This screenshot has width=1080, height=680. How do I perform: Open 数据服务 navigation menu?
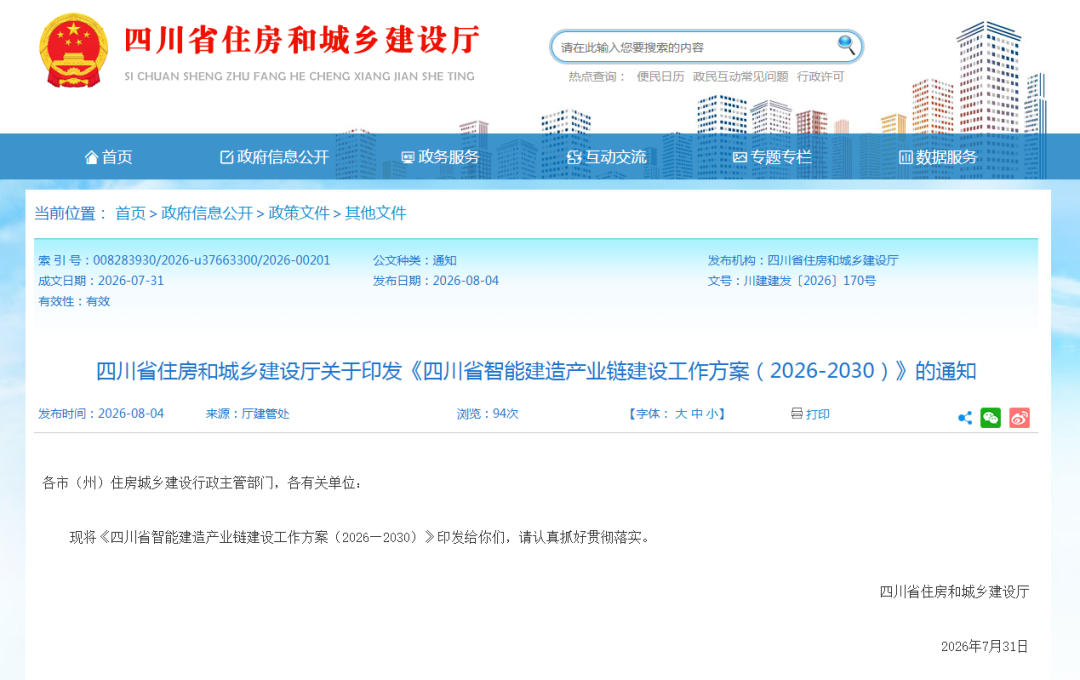coord(938,157)
